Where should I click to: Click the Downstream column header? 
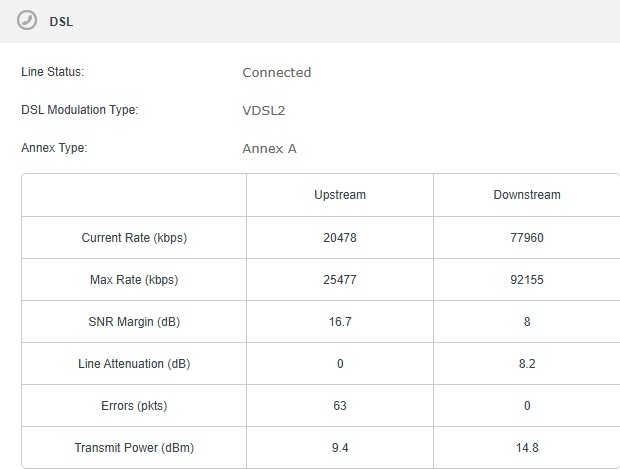coord(527,195)
